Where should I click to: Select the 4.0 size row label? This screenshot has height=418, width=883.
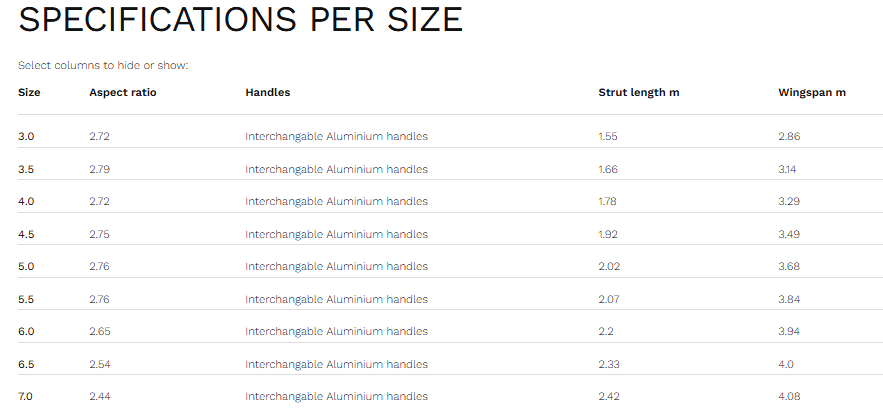(x=26, y=201)
